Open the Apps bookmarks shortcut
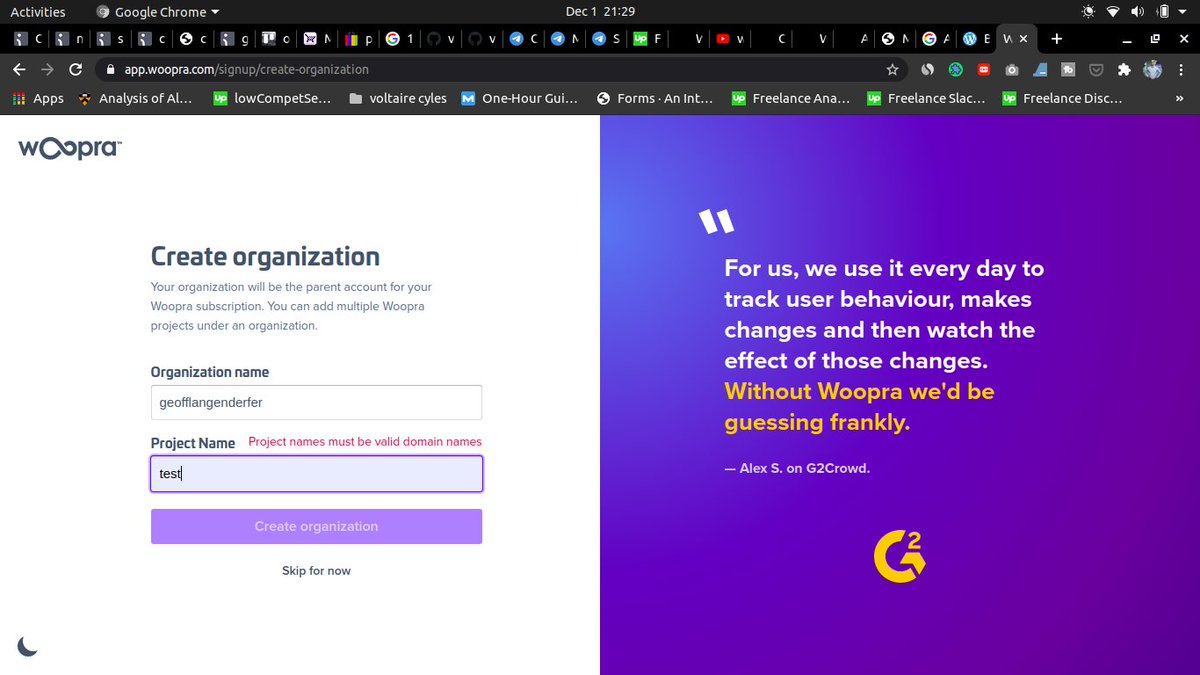Screen dimensions: 1200x675 pyautogui.click(x=37, y=98)
